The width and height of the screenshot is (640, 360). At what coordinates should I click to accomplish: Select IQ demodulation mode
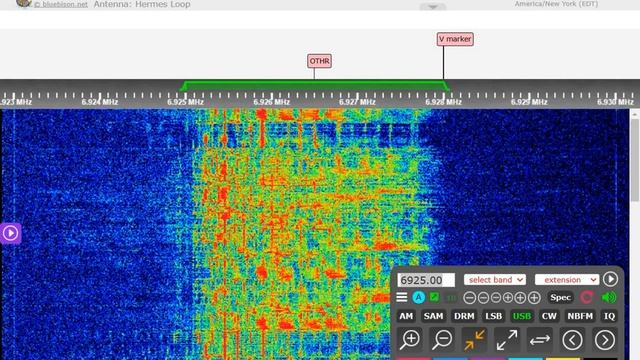pos(609,316)
